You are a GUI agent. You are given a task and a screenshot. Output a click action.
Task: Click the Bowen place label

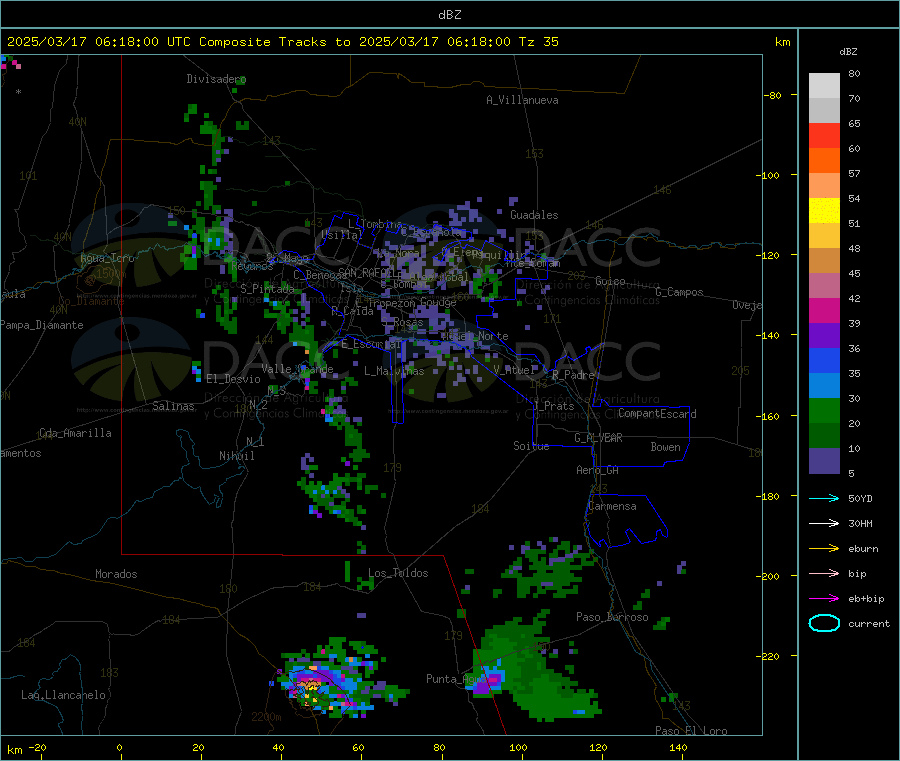(x=665, y=447)
